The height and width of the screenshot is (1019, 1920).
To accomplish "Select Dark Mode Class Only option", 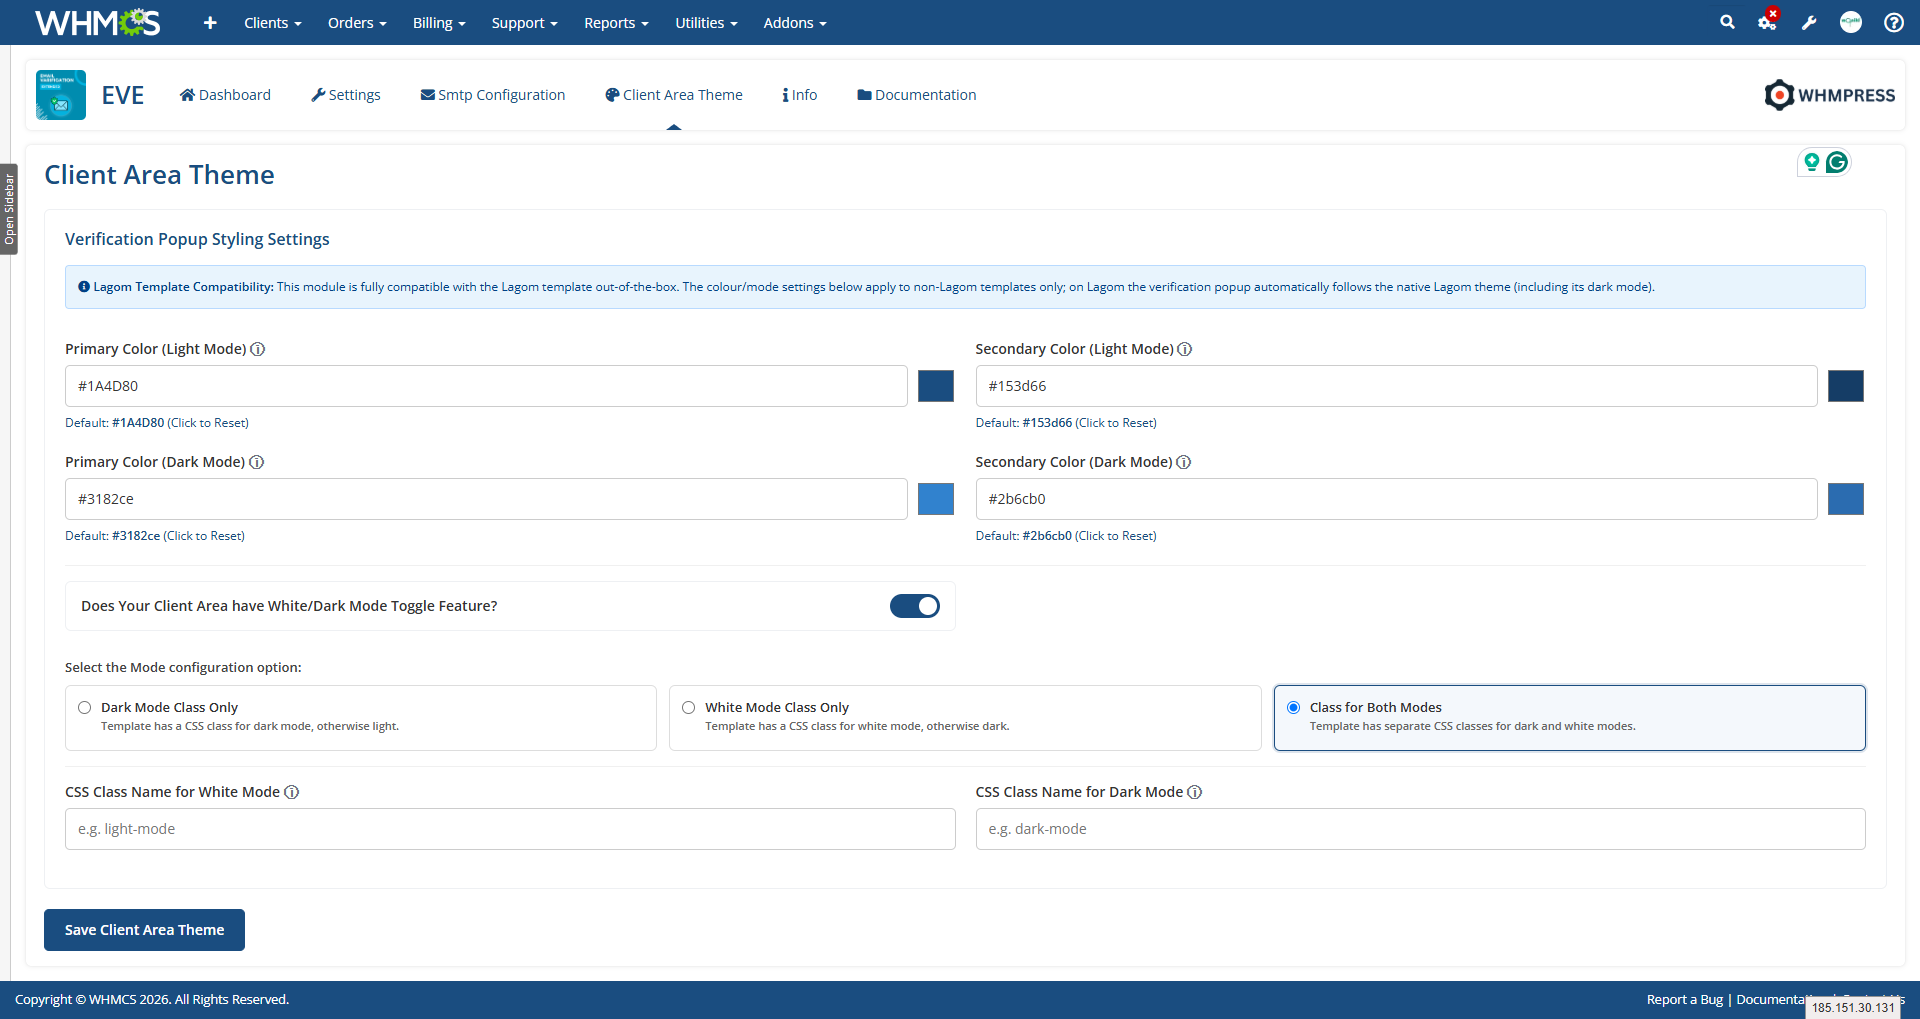I will pyautogui.click(x=361, y=718).
